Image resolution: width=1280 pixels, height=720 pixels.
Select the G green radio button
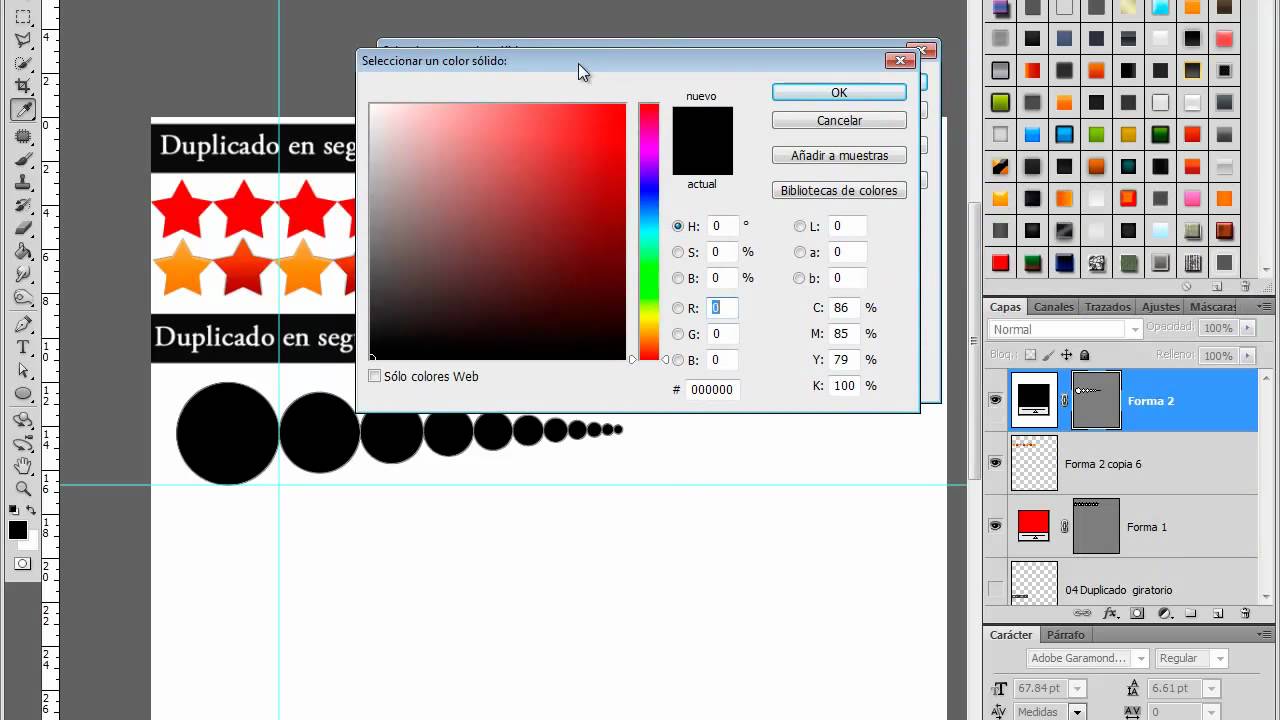pos(678,335)
